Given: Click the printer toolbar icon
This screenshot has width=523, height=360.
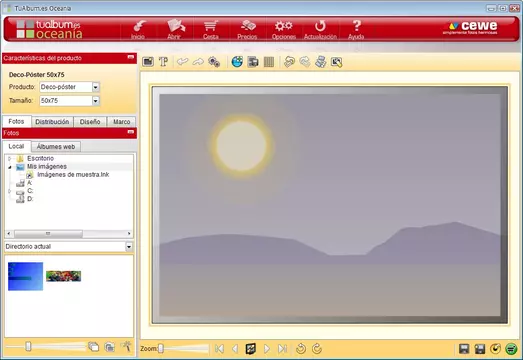Looking at the screenshot, I should click(x=321, y=62).
